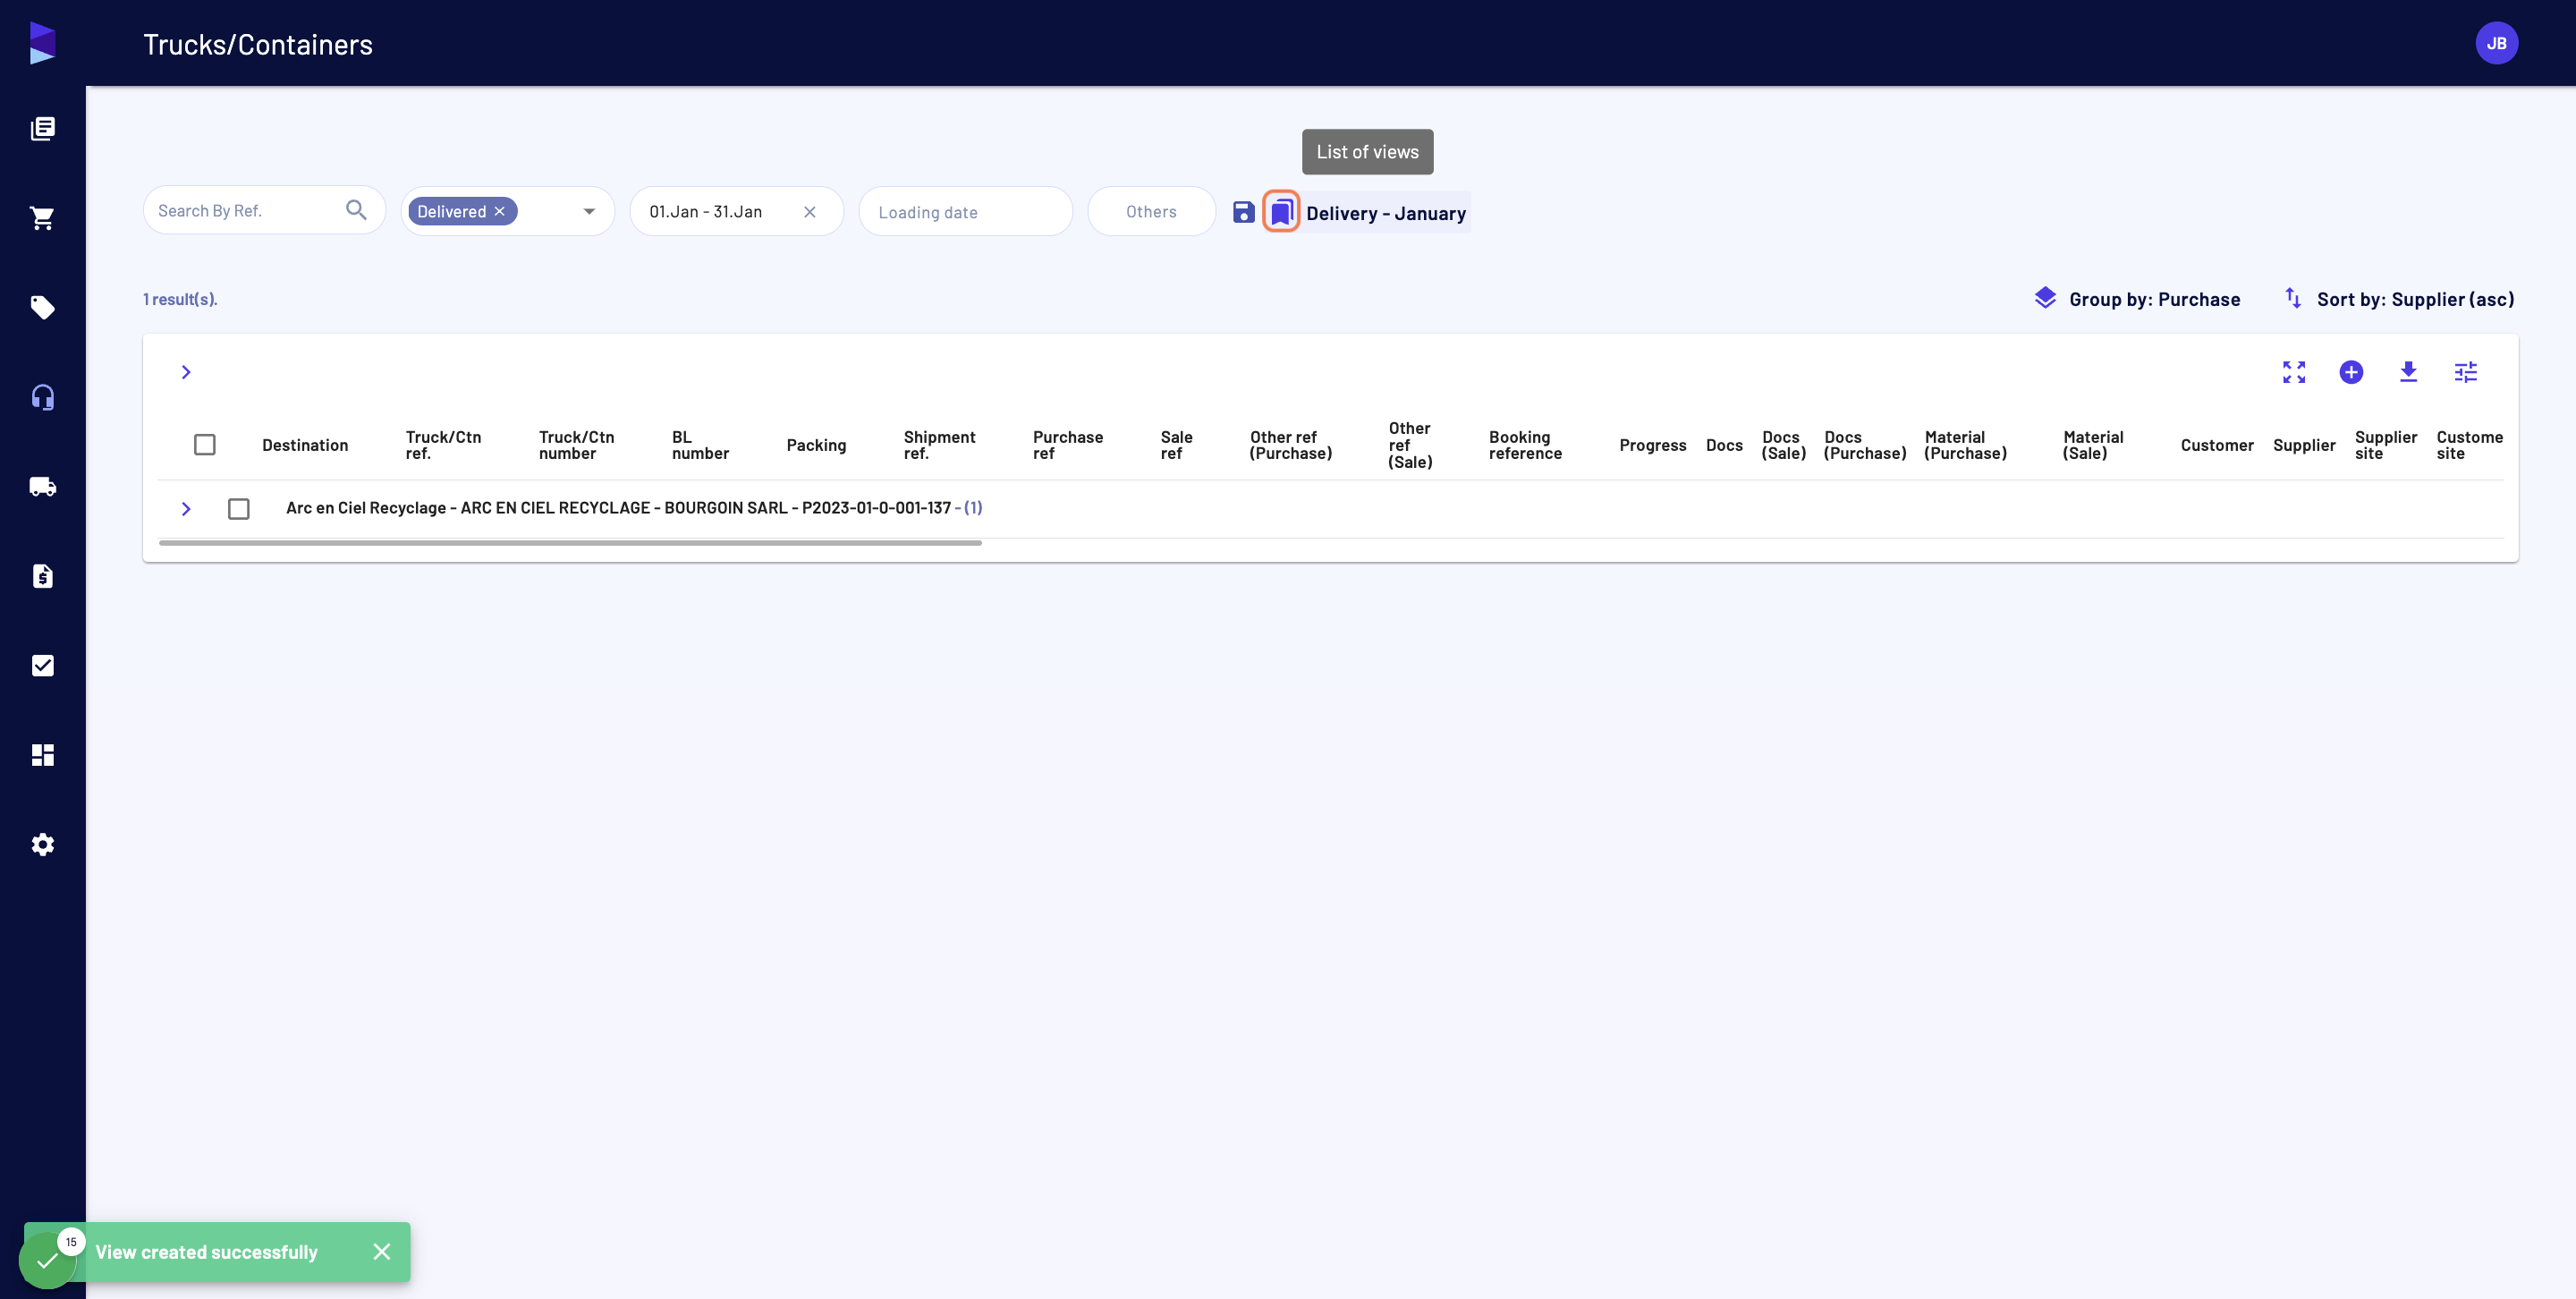Click the Loading date field
Screen dimensions: 2576x1299
[x=965, y=211]
